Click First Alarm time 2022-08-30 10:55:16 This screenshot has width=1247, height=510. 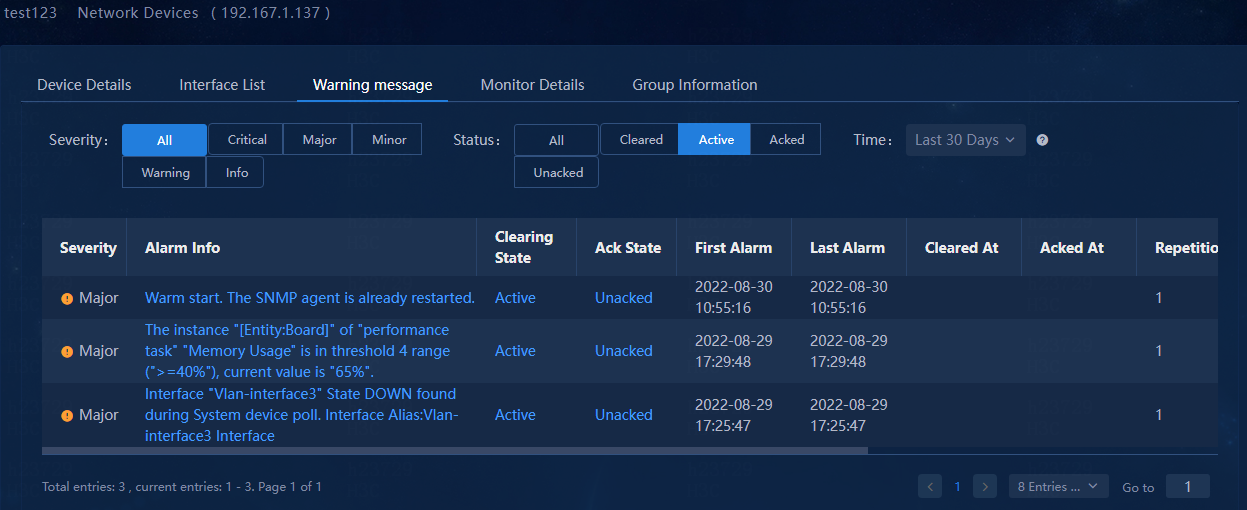click(x=733, y=297)
